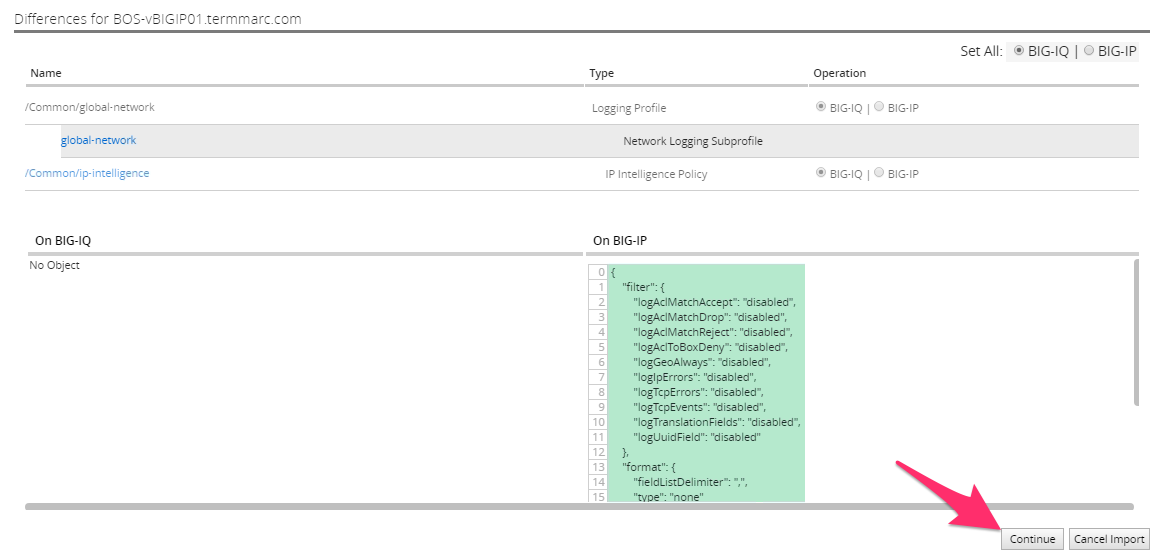The width and height of the screenshot is (1163, 557).
Task: Click the Logging Profile type cell
Action: click(629, 108)
